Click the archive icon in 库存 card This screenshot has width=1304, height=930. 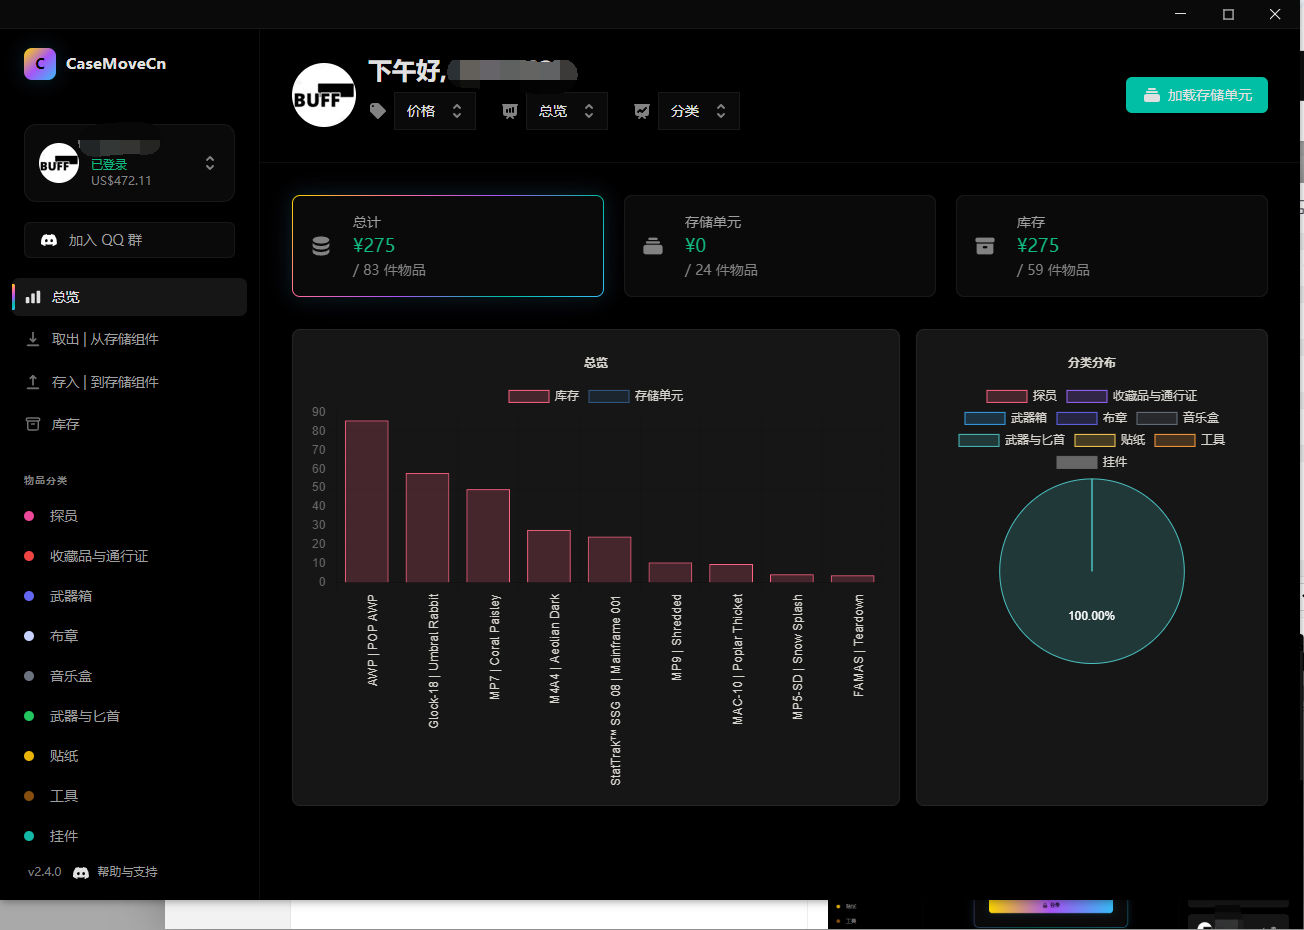[985, 246]
